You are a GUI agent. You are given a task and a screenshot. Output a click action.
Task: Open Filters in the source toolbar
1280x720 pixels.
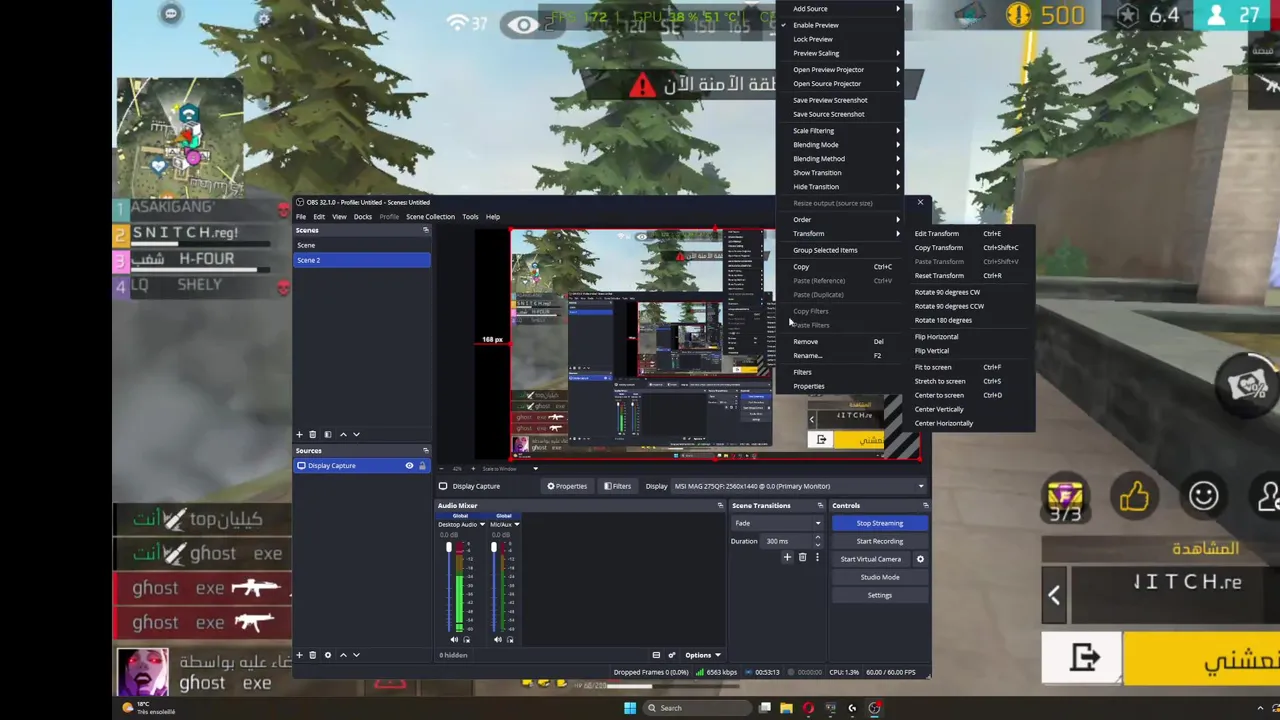coord(617,486)
